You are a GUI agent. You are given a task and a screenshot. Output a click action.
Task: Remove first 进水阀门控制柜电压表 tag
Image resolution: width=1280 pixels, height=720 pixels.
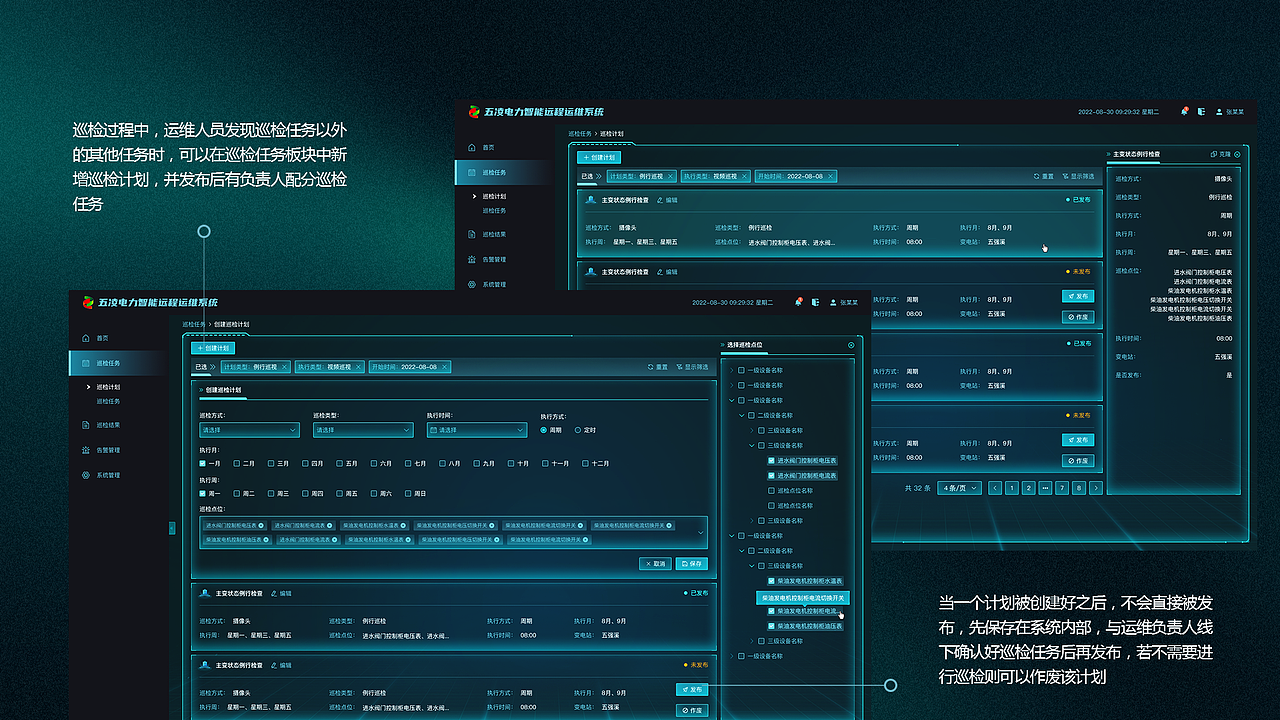[x=262, y=525]
